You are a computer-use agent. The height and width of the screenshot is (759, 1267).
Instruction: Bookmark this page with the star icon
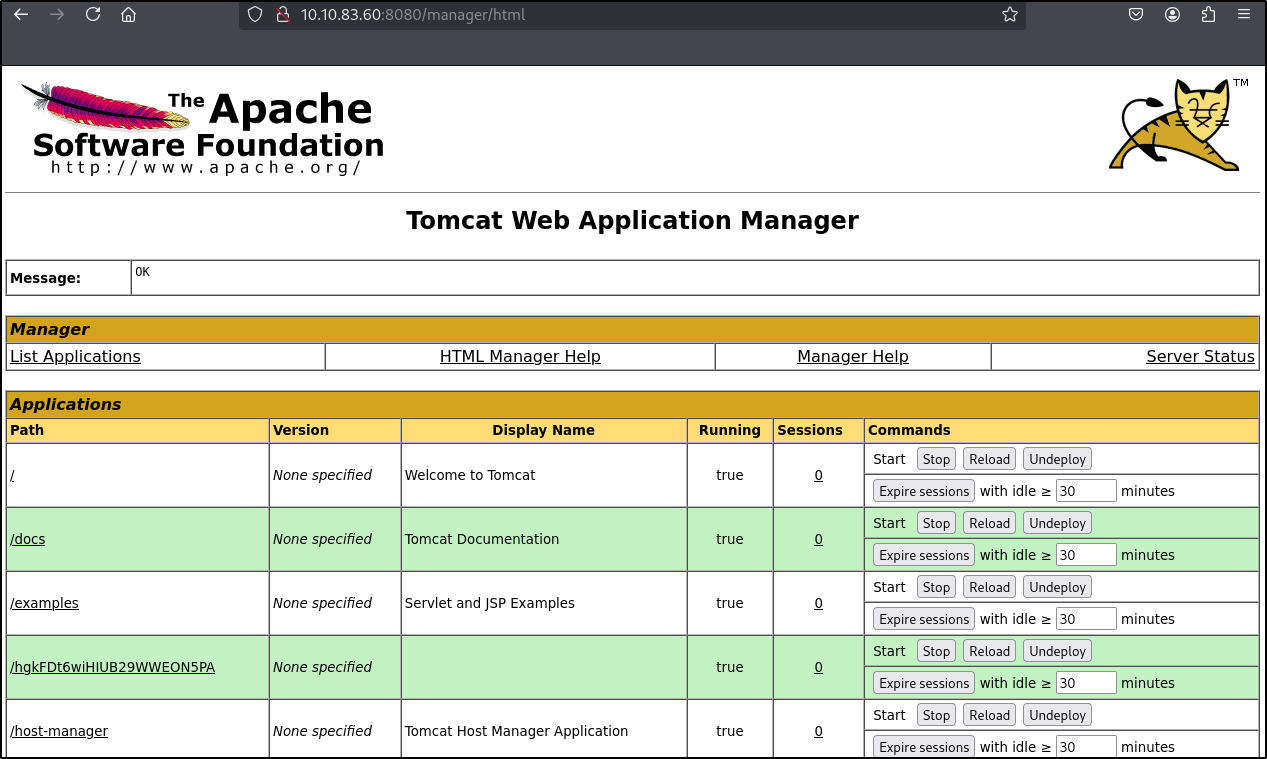1009,15
